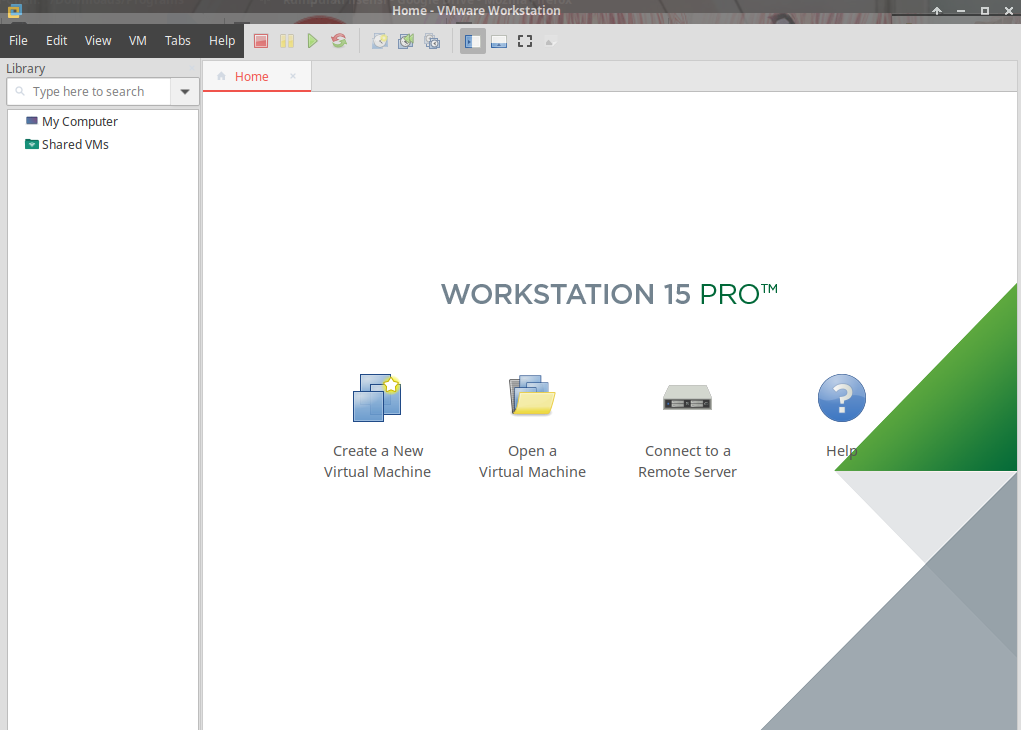The width and height of the screenshot is (1021, 730).
Task: Click the library search input field
Action: click(89, 92)
